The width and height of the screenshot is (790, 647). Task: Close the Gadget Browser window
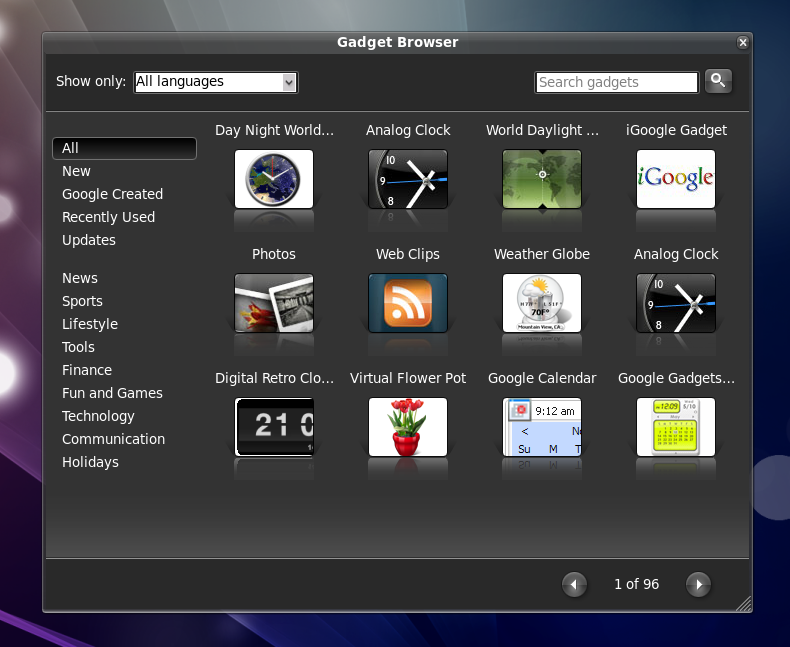[x=743, y=43]
